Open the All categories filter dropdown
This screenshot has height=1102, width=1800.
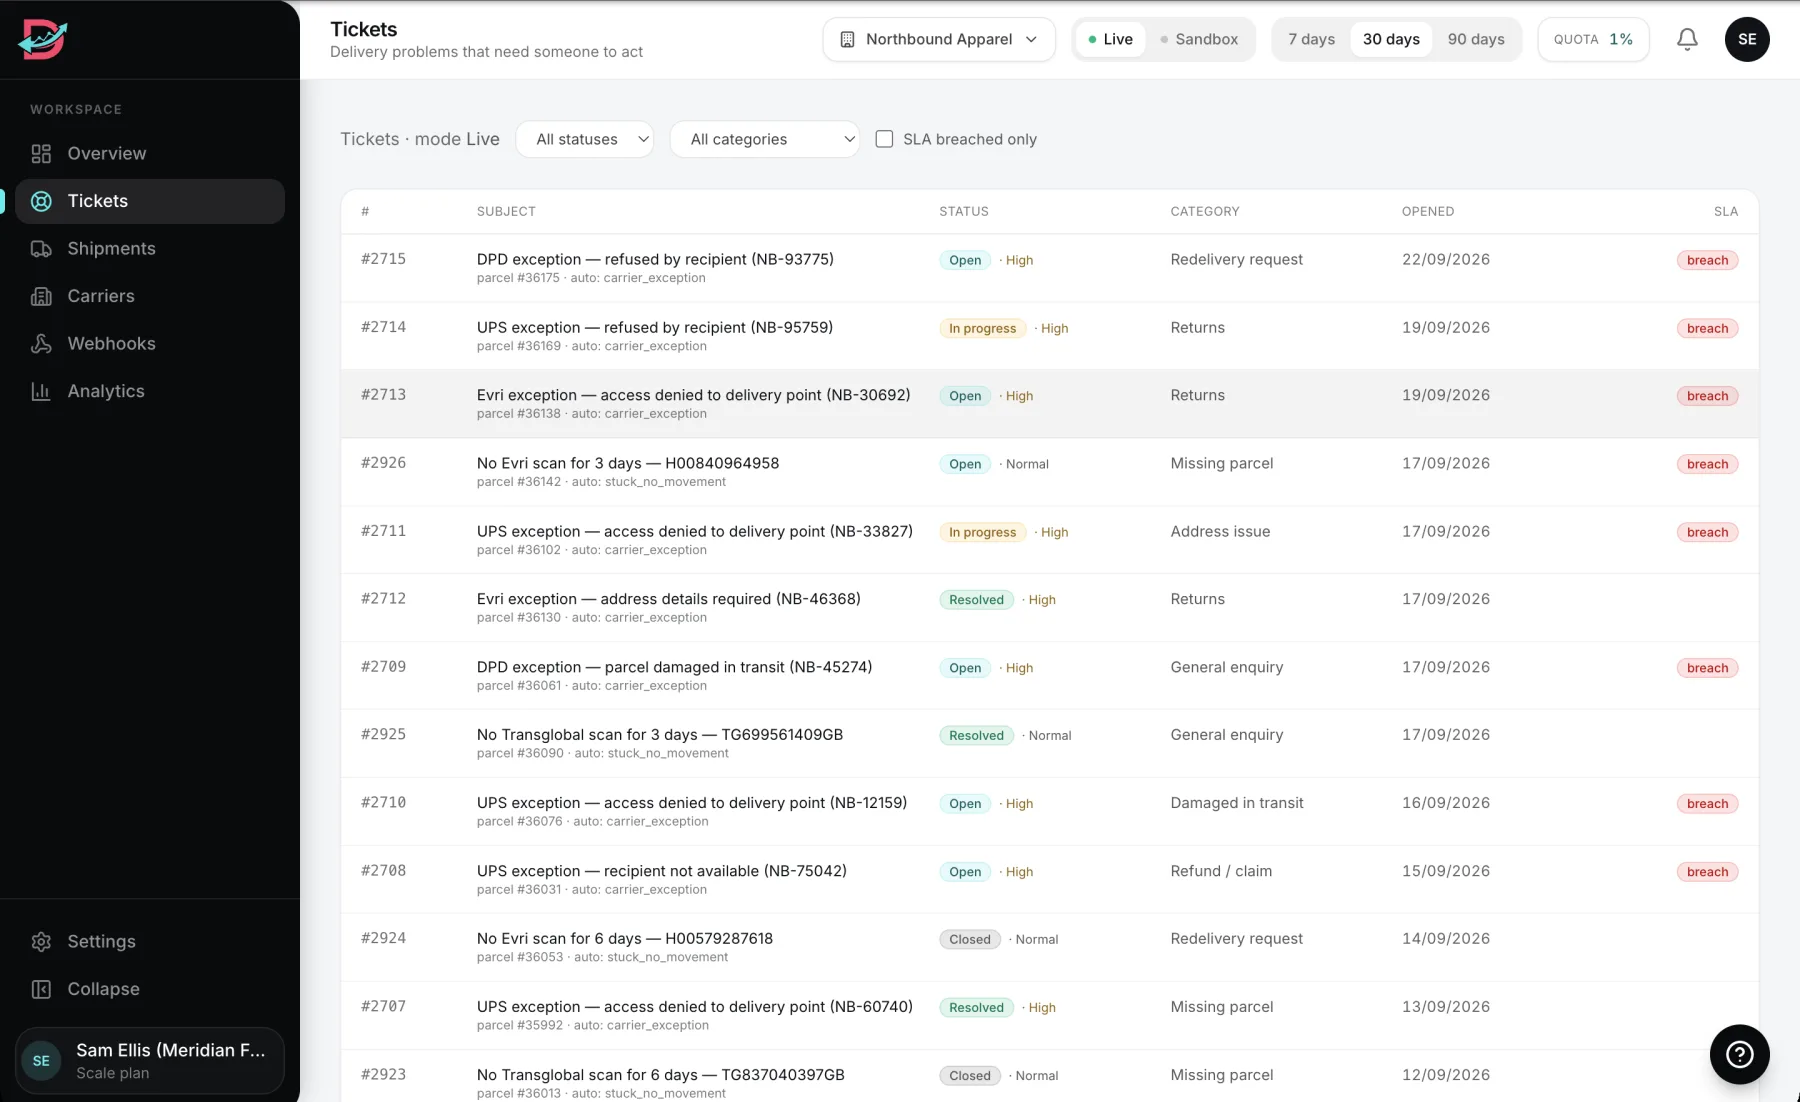(765, 139)
